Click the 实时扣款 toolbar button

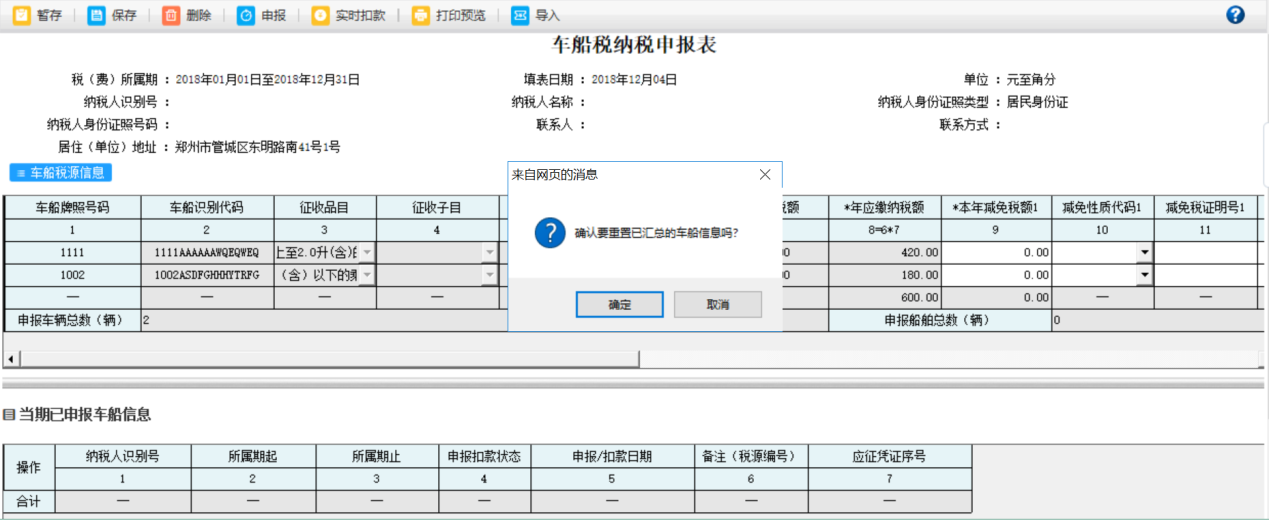[x=348, y=15]
